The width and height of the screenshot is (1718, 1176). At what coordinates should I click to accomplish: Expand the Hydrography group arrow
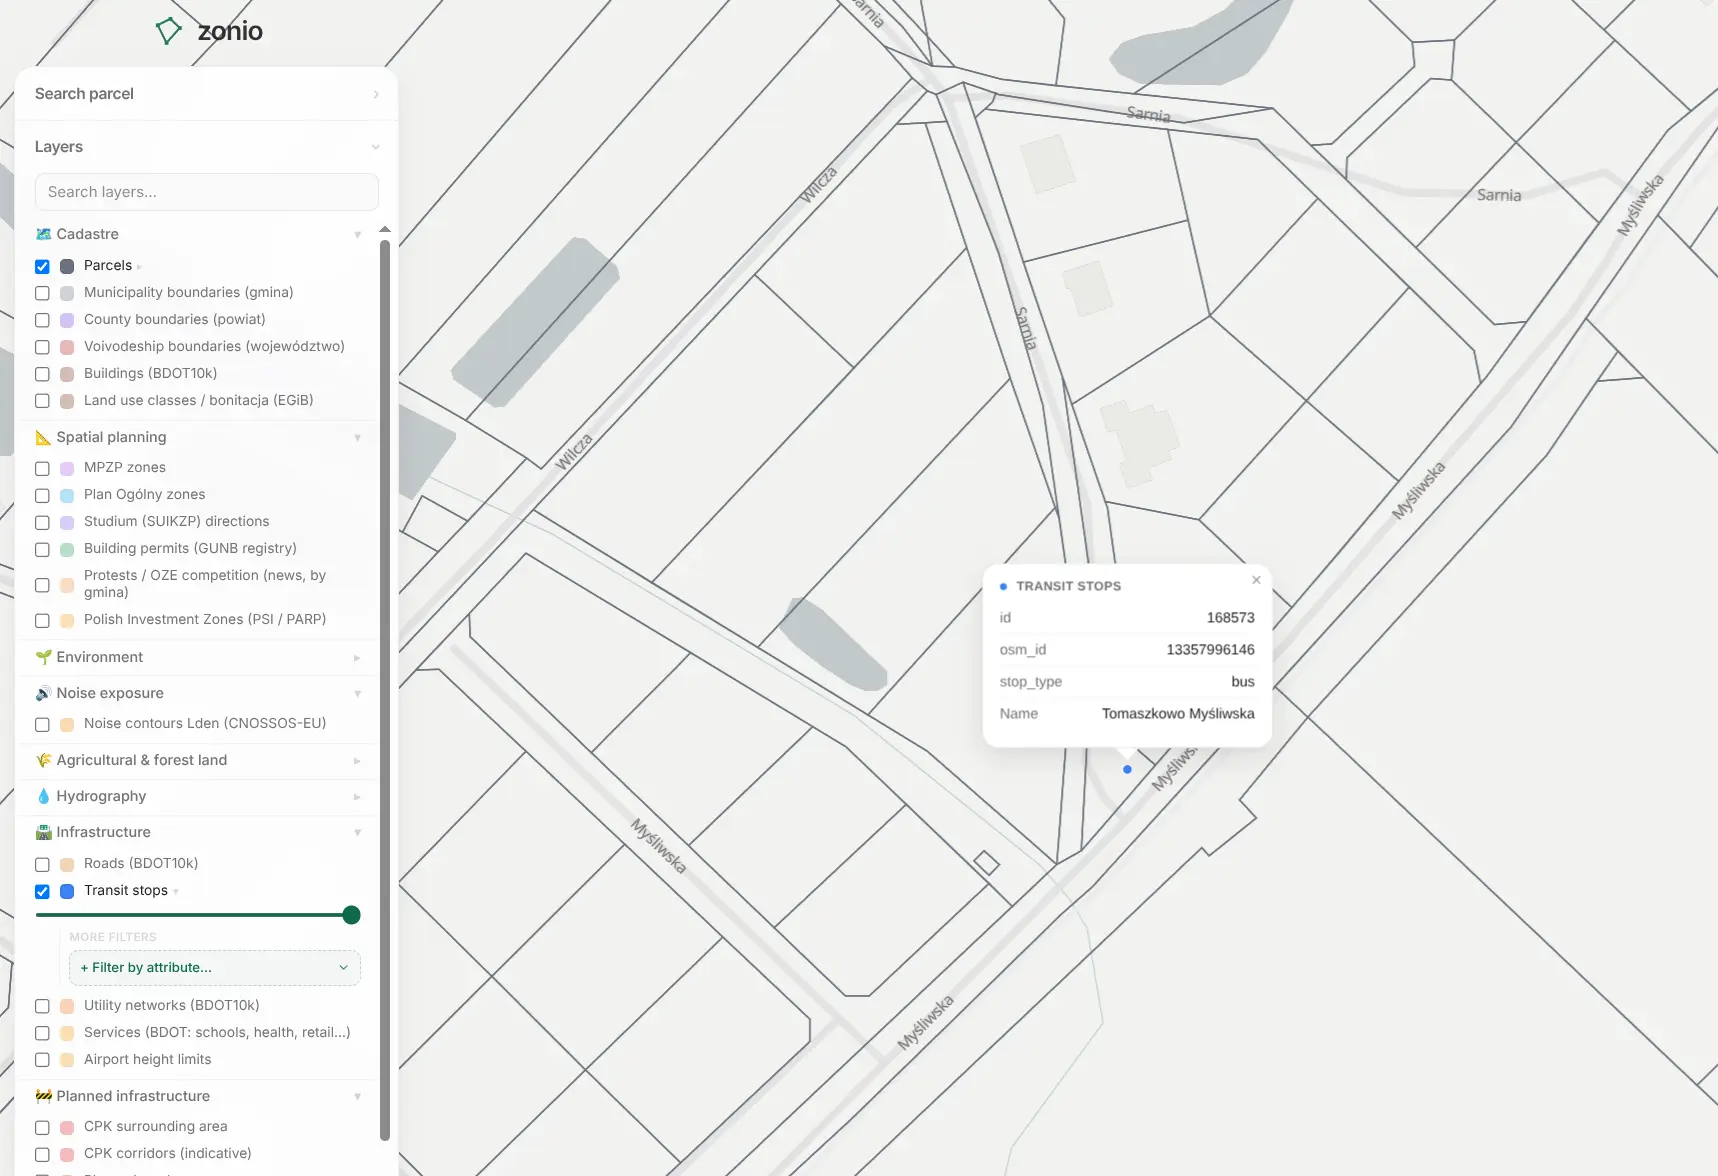(357, 796)
